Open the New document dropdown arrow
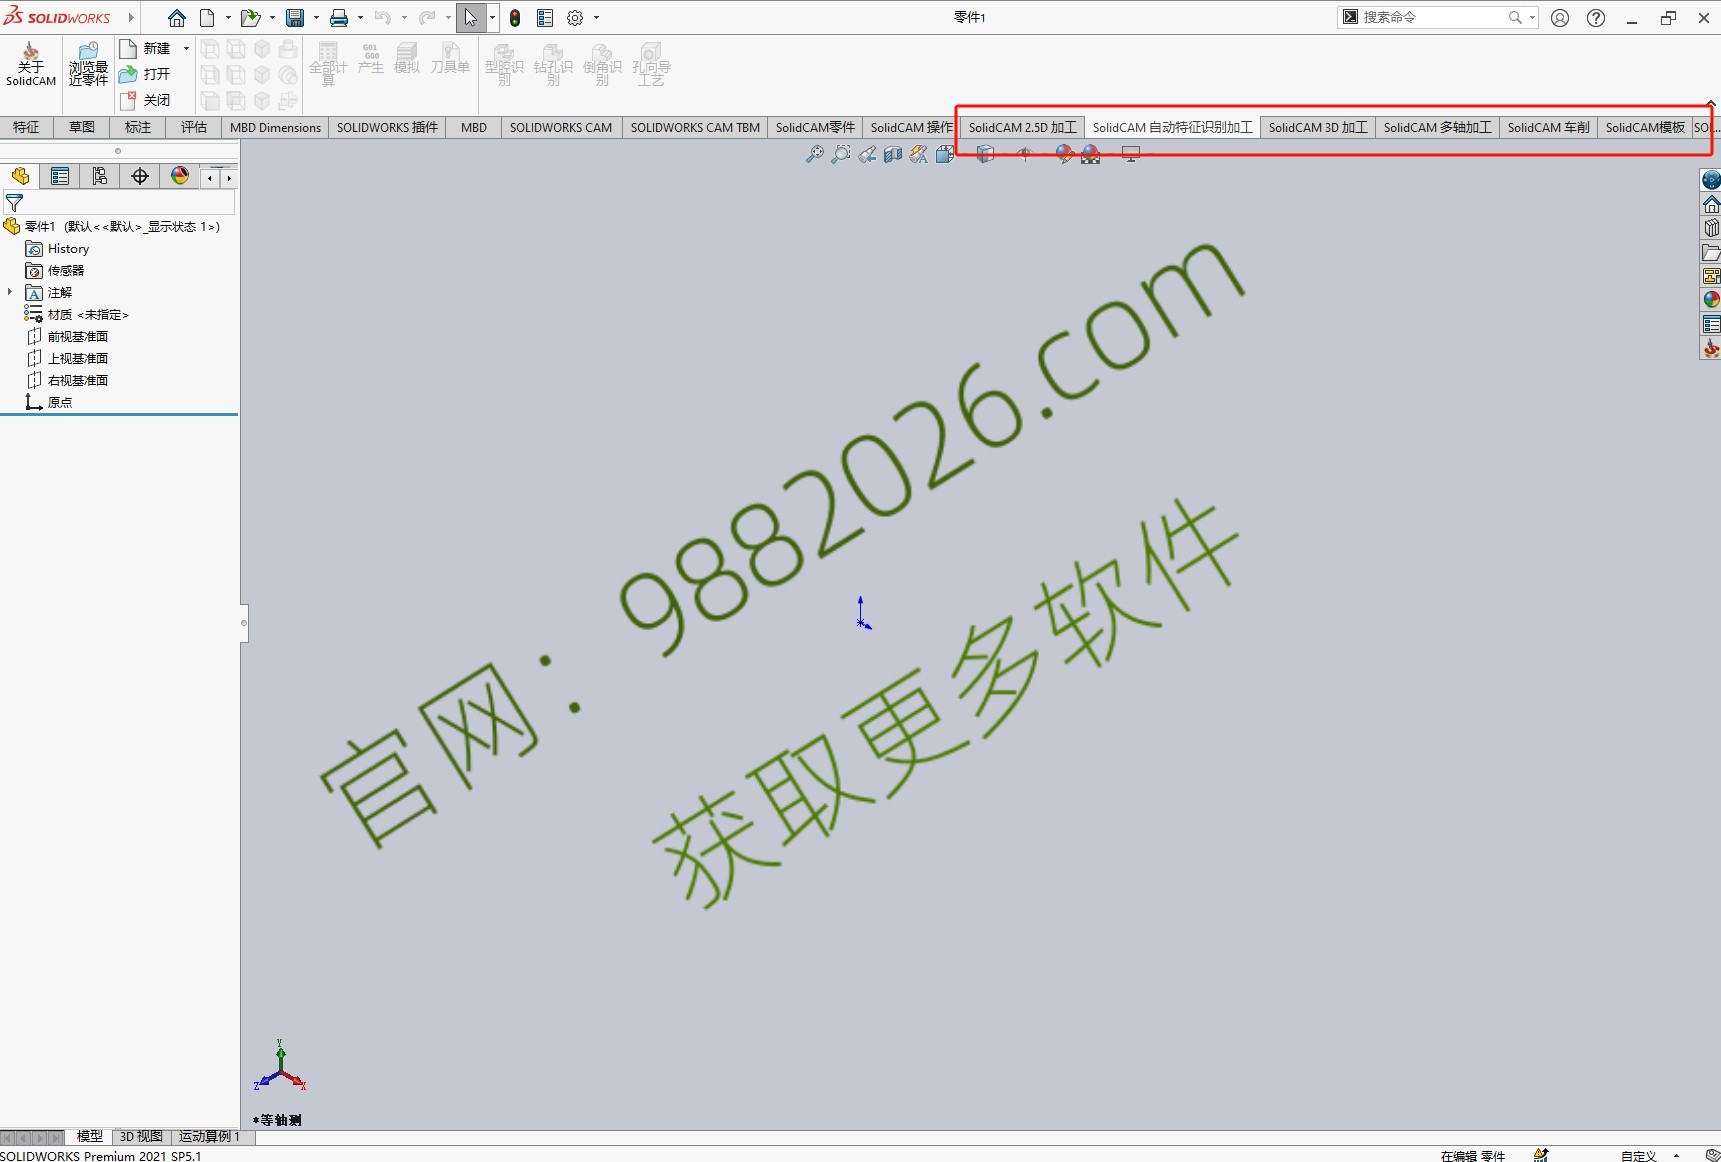 (228, 18)
